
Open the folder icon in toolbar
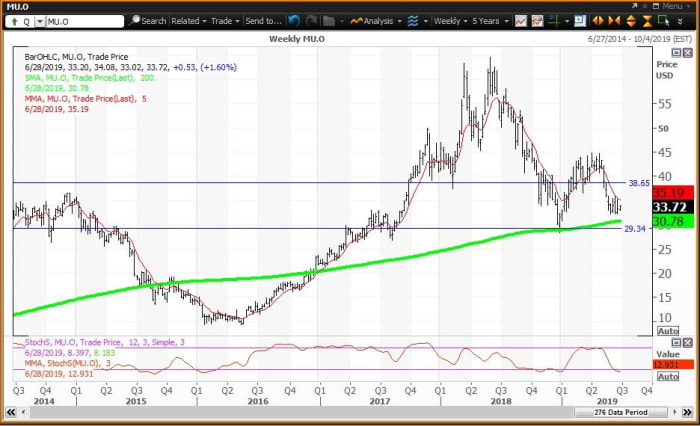(x=329, y=20)
